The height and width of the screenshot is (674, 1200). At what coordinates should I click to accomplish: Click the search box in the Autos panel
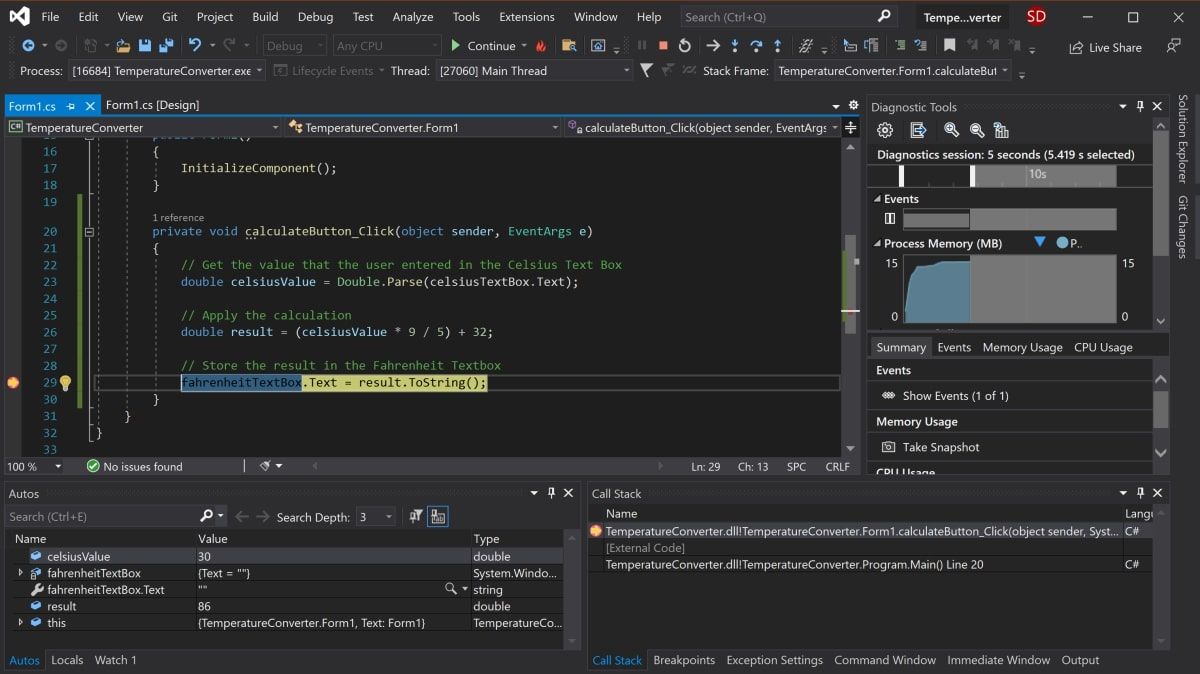click(100, 516)
